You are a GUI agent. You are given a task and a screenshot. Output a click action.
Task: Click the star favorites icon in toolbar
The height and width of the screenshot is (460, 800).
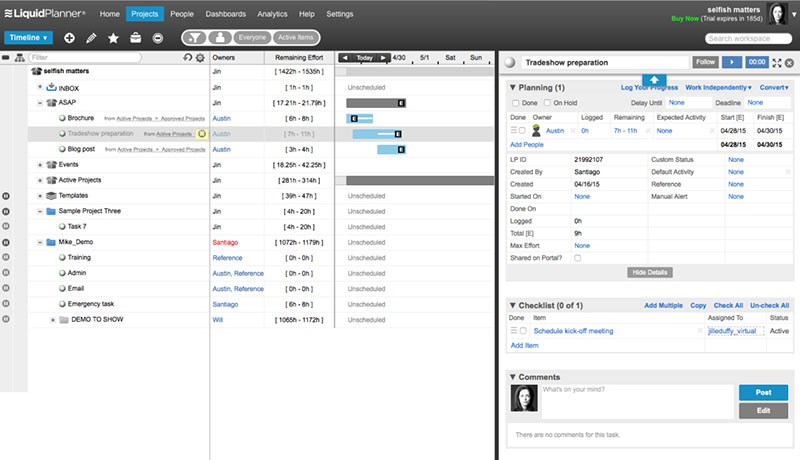pyautogui.click(x=114, y=38)
